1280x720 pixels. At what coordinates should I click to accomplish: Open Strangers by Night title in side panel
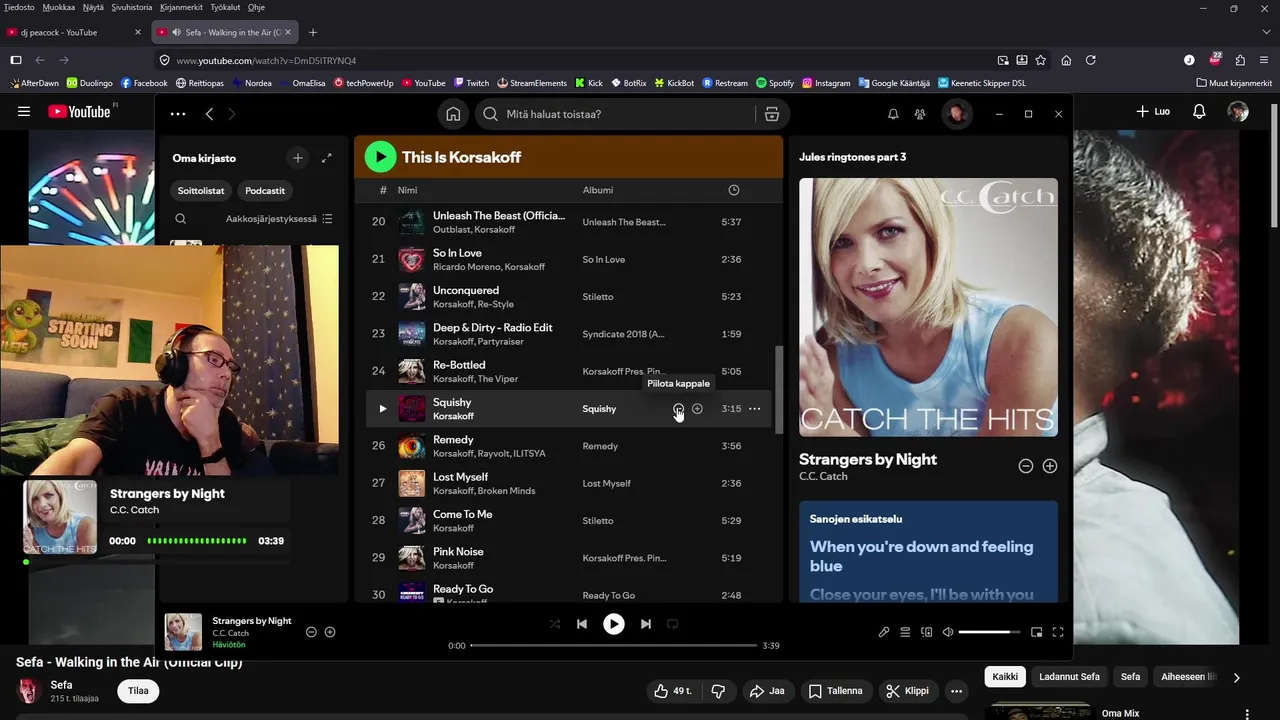[868, 459]
